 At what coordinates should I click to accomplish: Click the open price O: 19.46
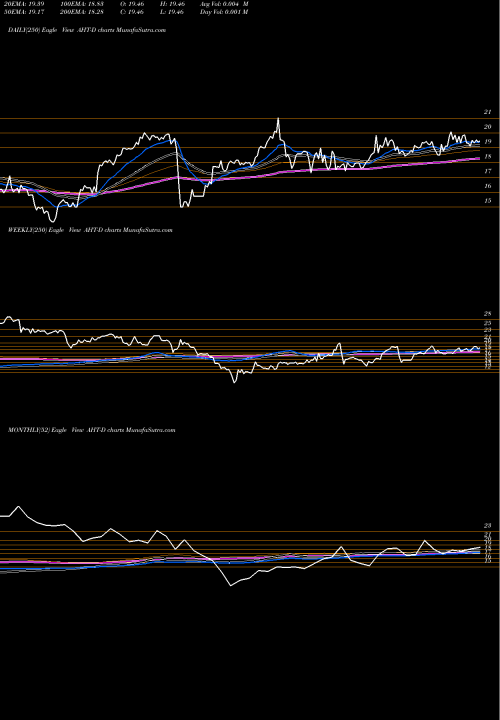[x=131, y=4]
